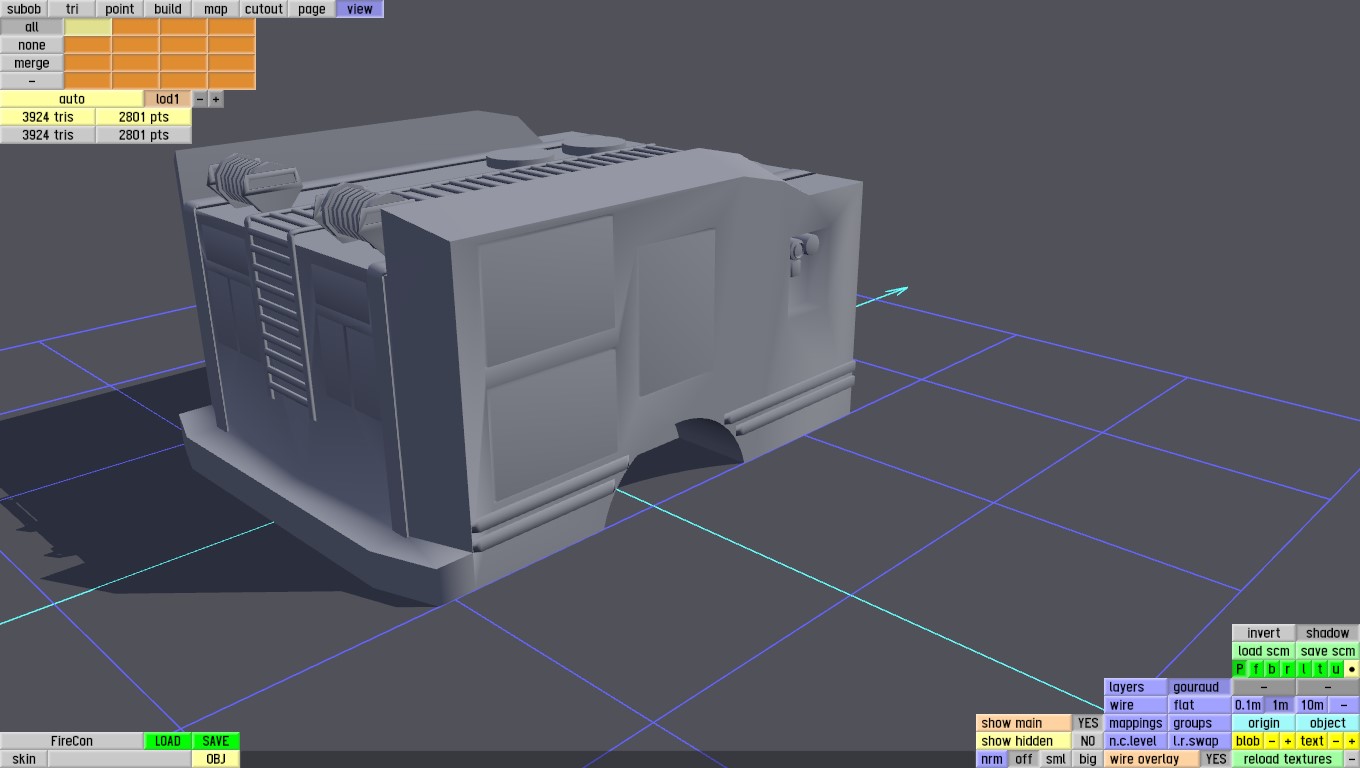Click the yellow '3924 tris' readout
The width and height of the screenshot is (1360, 768).
tap(48, 117)
